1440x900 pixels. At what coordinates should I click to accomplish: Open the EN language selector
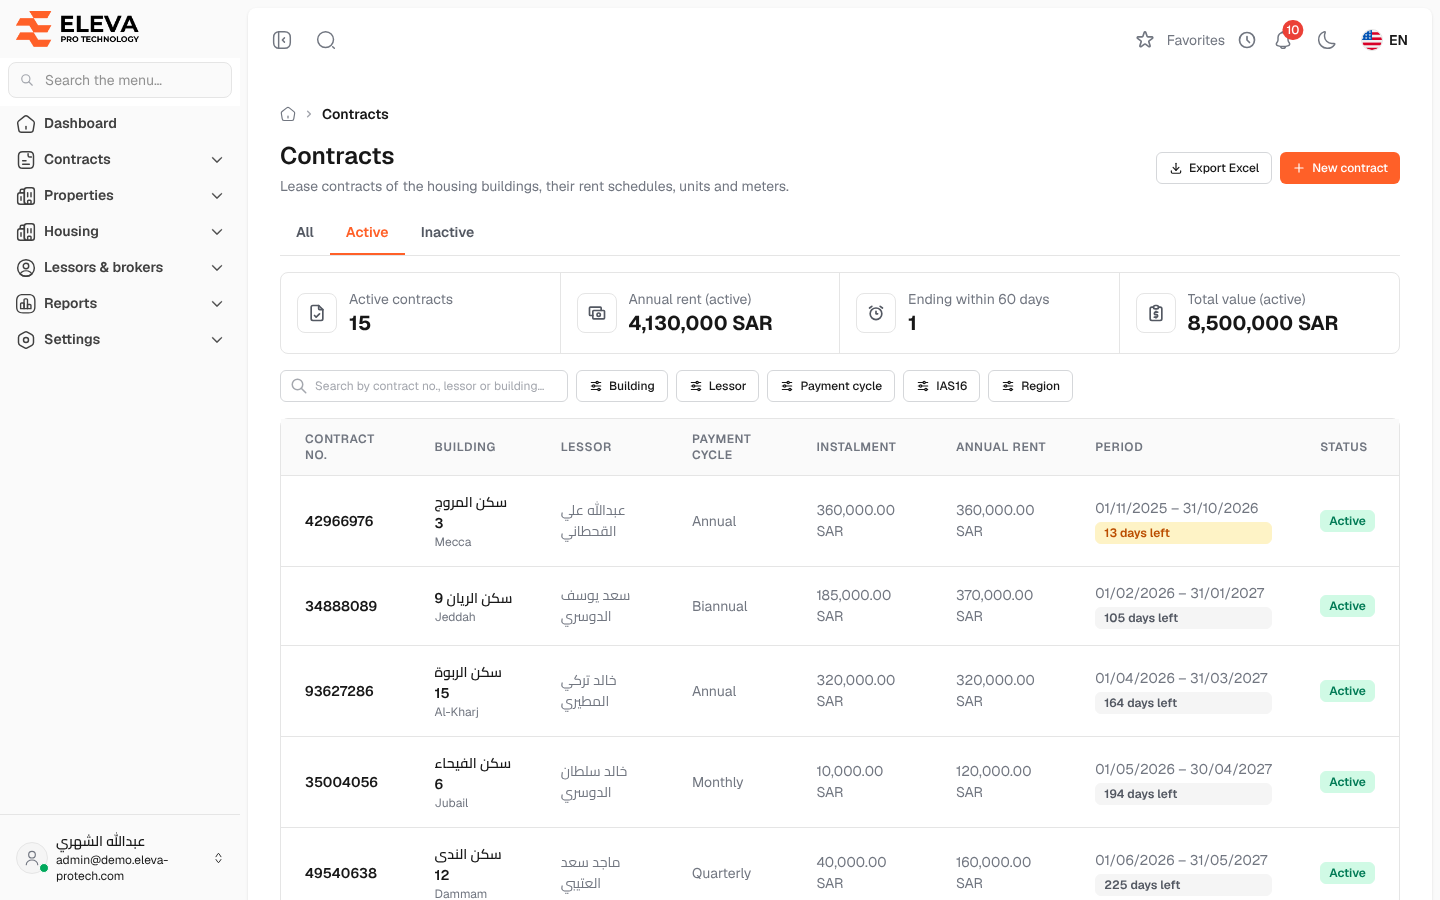point(1385,40)
